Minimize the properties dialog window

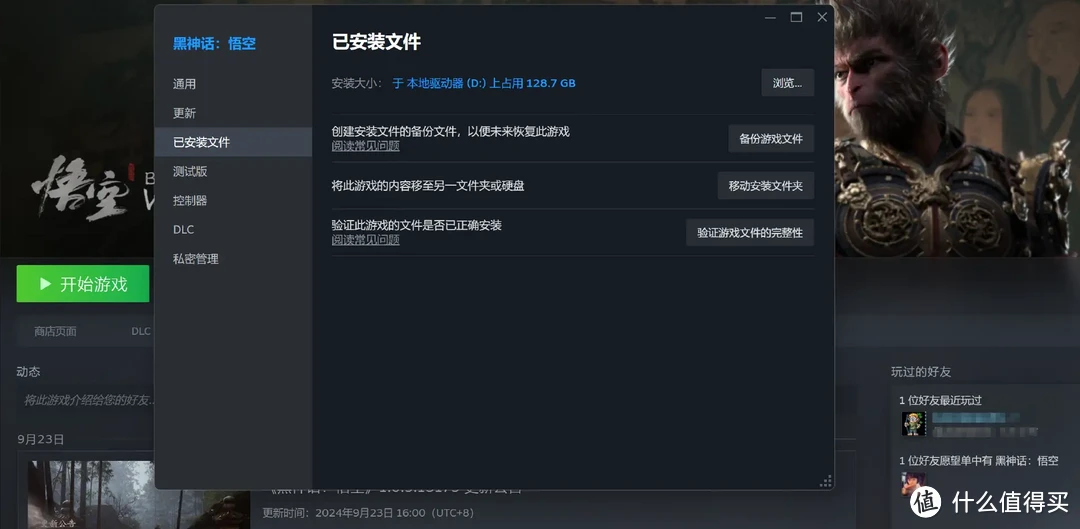coord(770,17)
